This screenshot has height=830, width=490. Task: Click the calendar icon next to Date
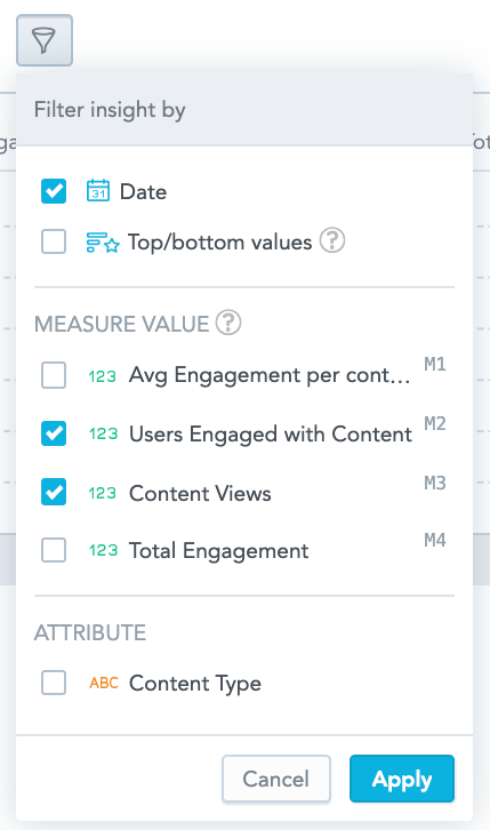pos(98,191)
